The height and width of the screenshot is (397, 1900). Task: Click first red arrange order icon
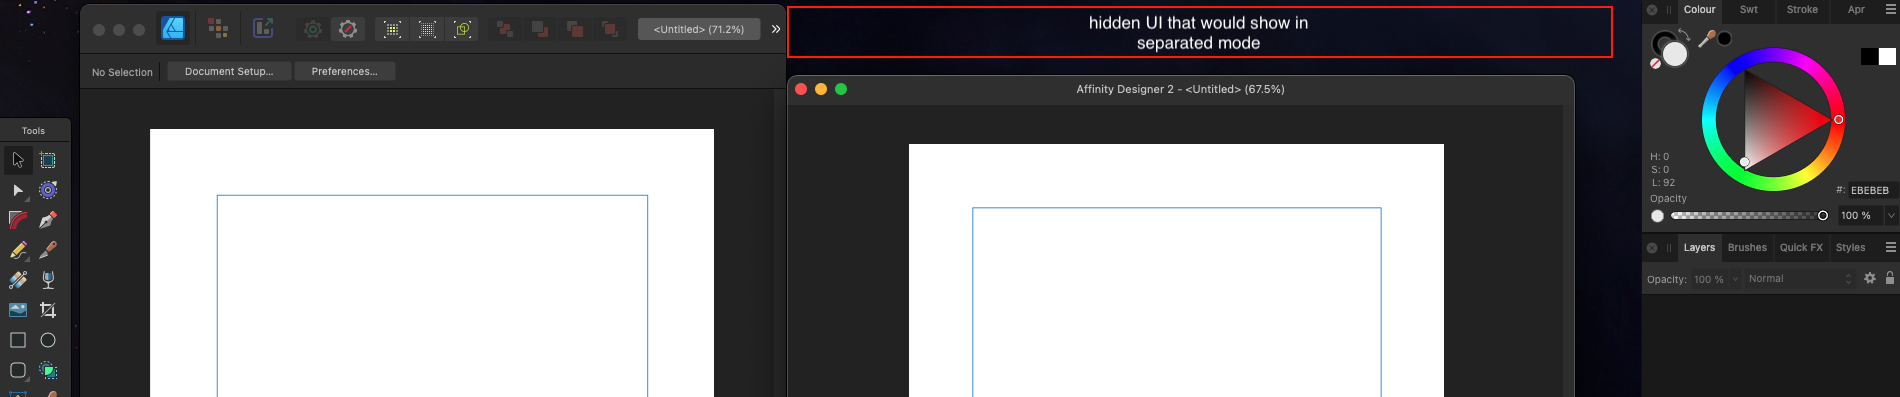[505, 29]
